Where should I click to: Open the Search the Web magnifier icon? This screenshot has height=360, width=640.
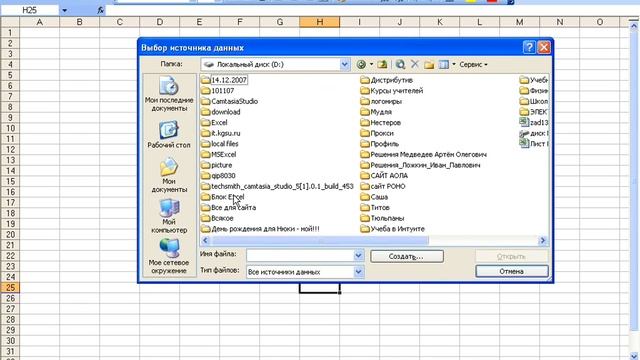(x=400, y=64)
